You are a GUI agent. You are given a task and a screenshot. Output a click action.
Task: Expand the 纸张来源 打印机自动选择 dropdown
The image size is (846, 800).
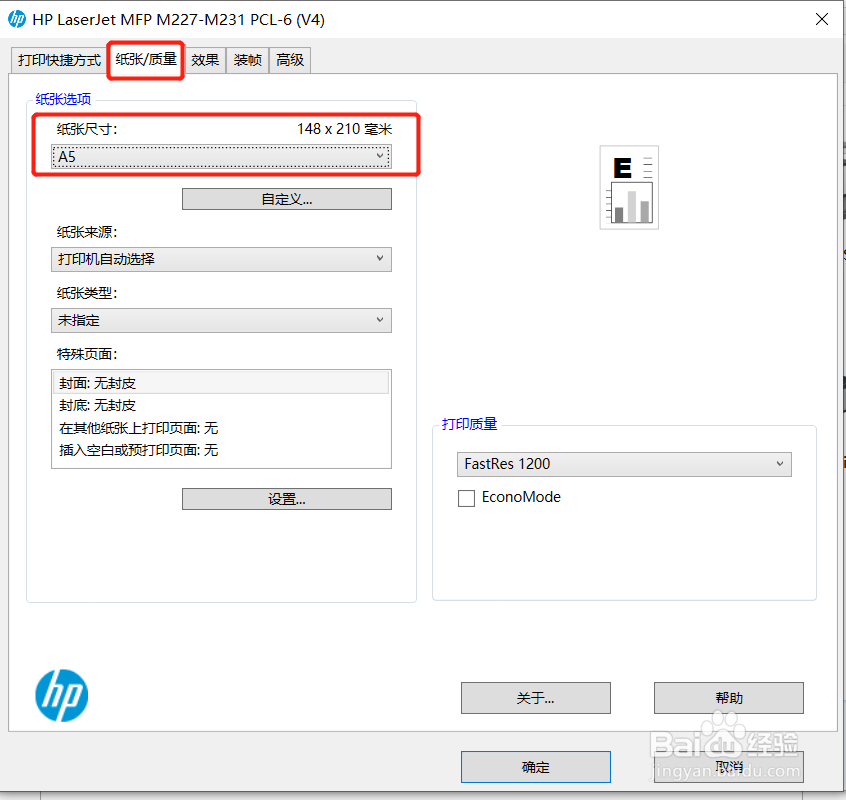tap(221, 259)
